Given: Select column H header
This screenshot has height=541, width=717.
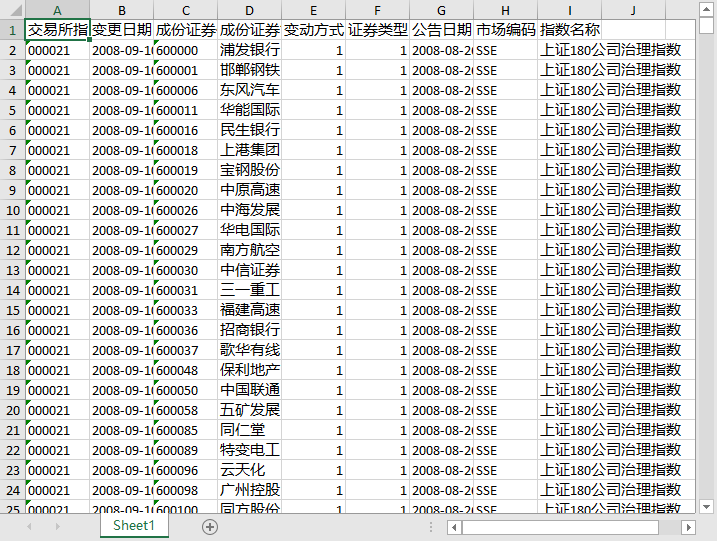Looking at the screenshot, I should pos(506,10).
